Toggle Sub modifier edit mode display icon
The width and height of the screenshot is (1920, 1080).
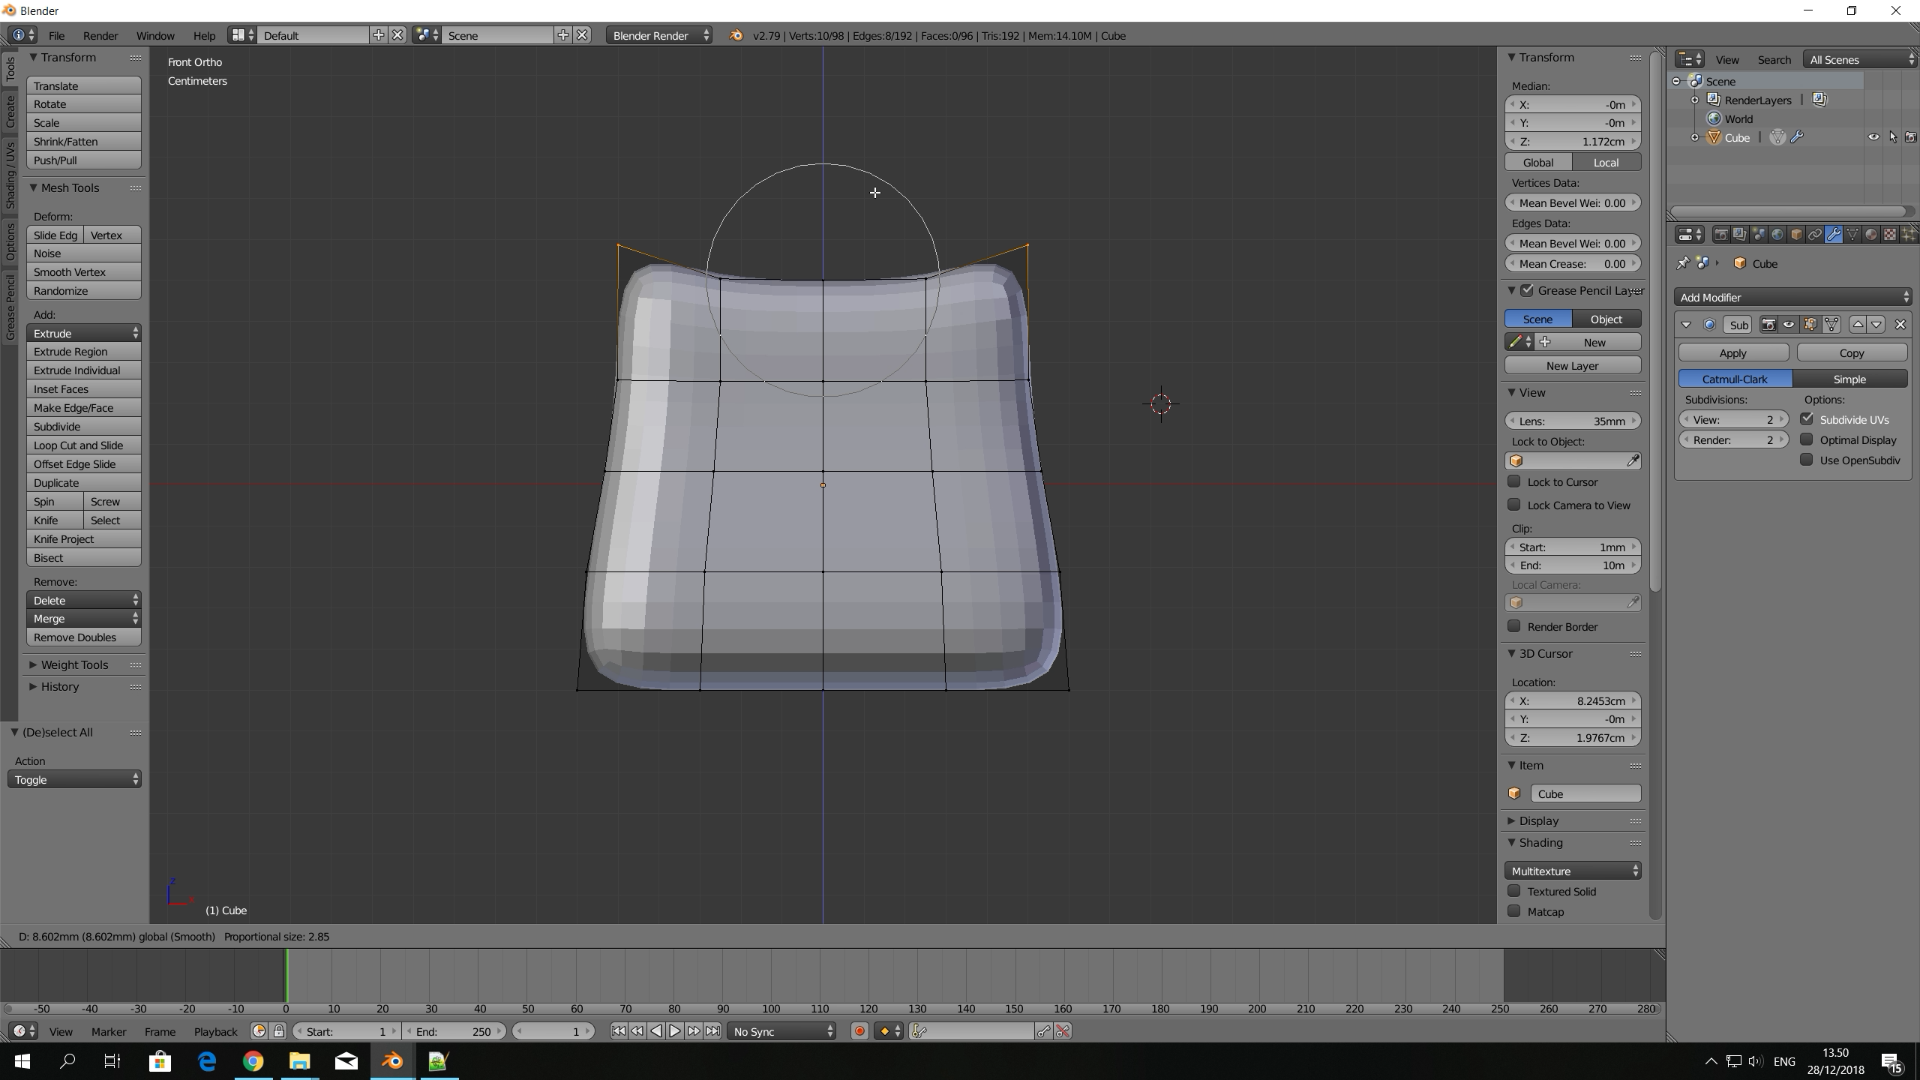pyautogui.click(x=1810, y=324)
